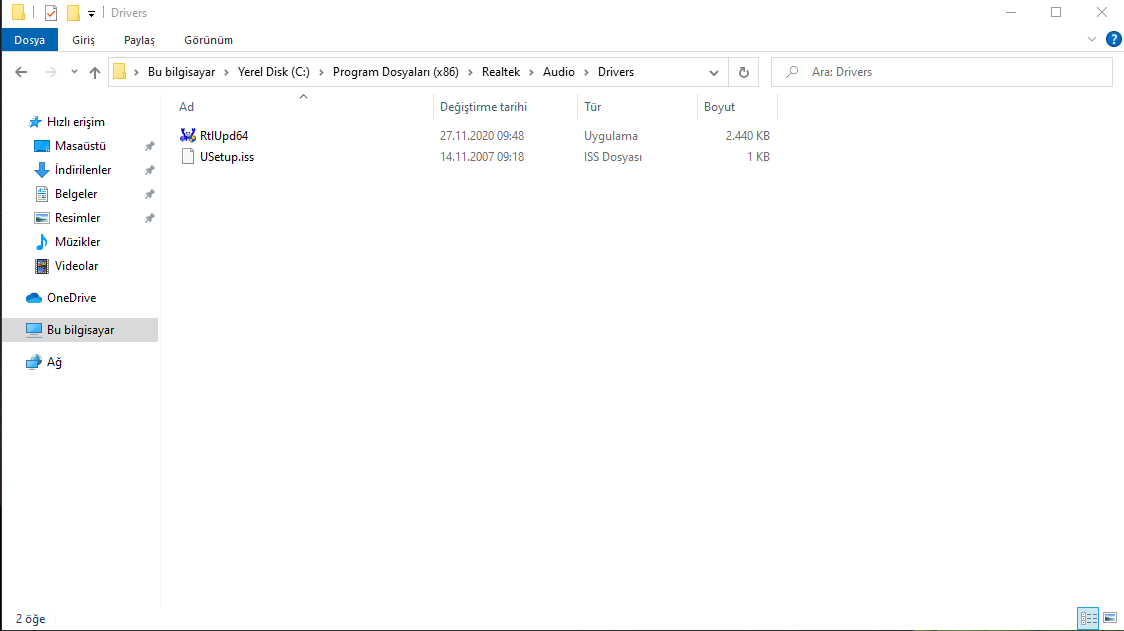Image resolution: width=1124 pixels, height=631 pixels.
Task: Select Bu bilgisayar in navigation pane
Action: [x=80, y=330]
